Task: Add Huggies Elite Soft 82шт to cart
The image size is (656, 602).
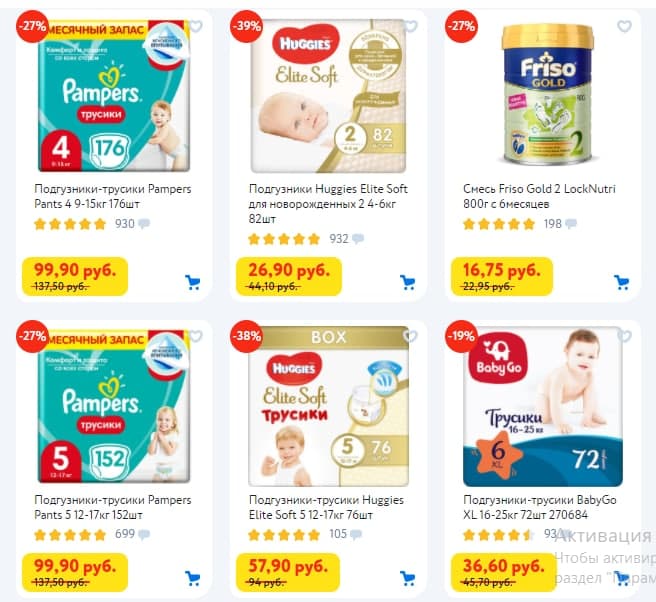Action: point(407,282)
